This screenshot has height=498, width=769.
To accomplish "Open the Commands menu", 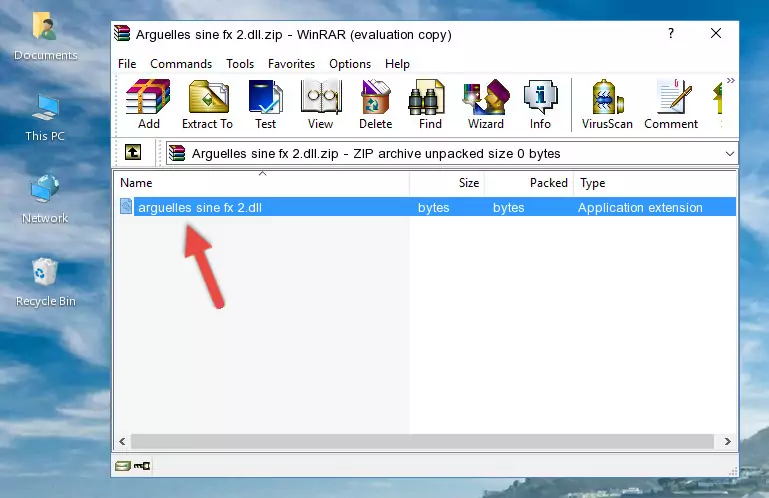I will (x=181, y=64).
